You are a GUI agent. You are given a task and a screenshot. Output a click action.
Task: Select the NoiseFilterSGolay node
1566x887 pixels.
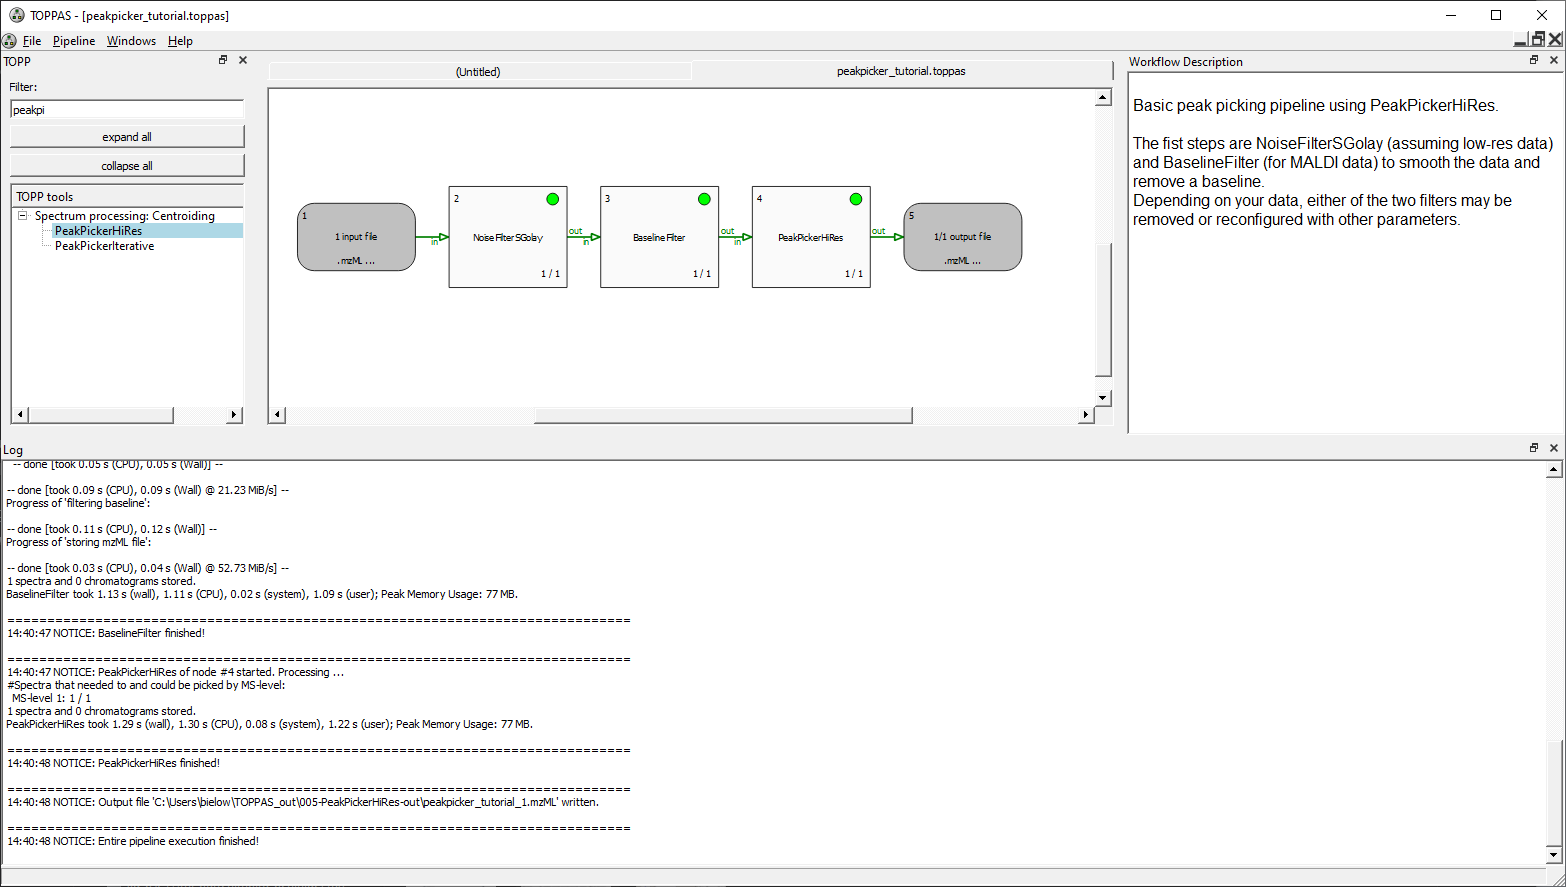pyautogui.click(x=508, y=237)
